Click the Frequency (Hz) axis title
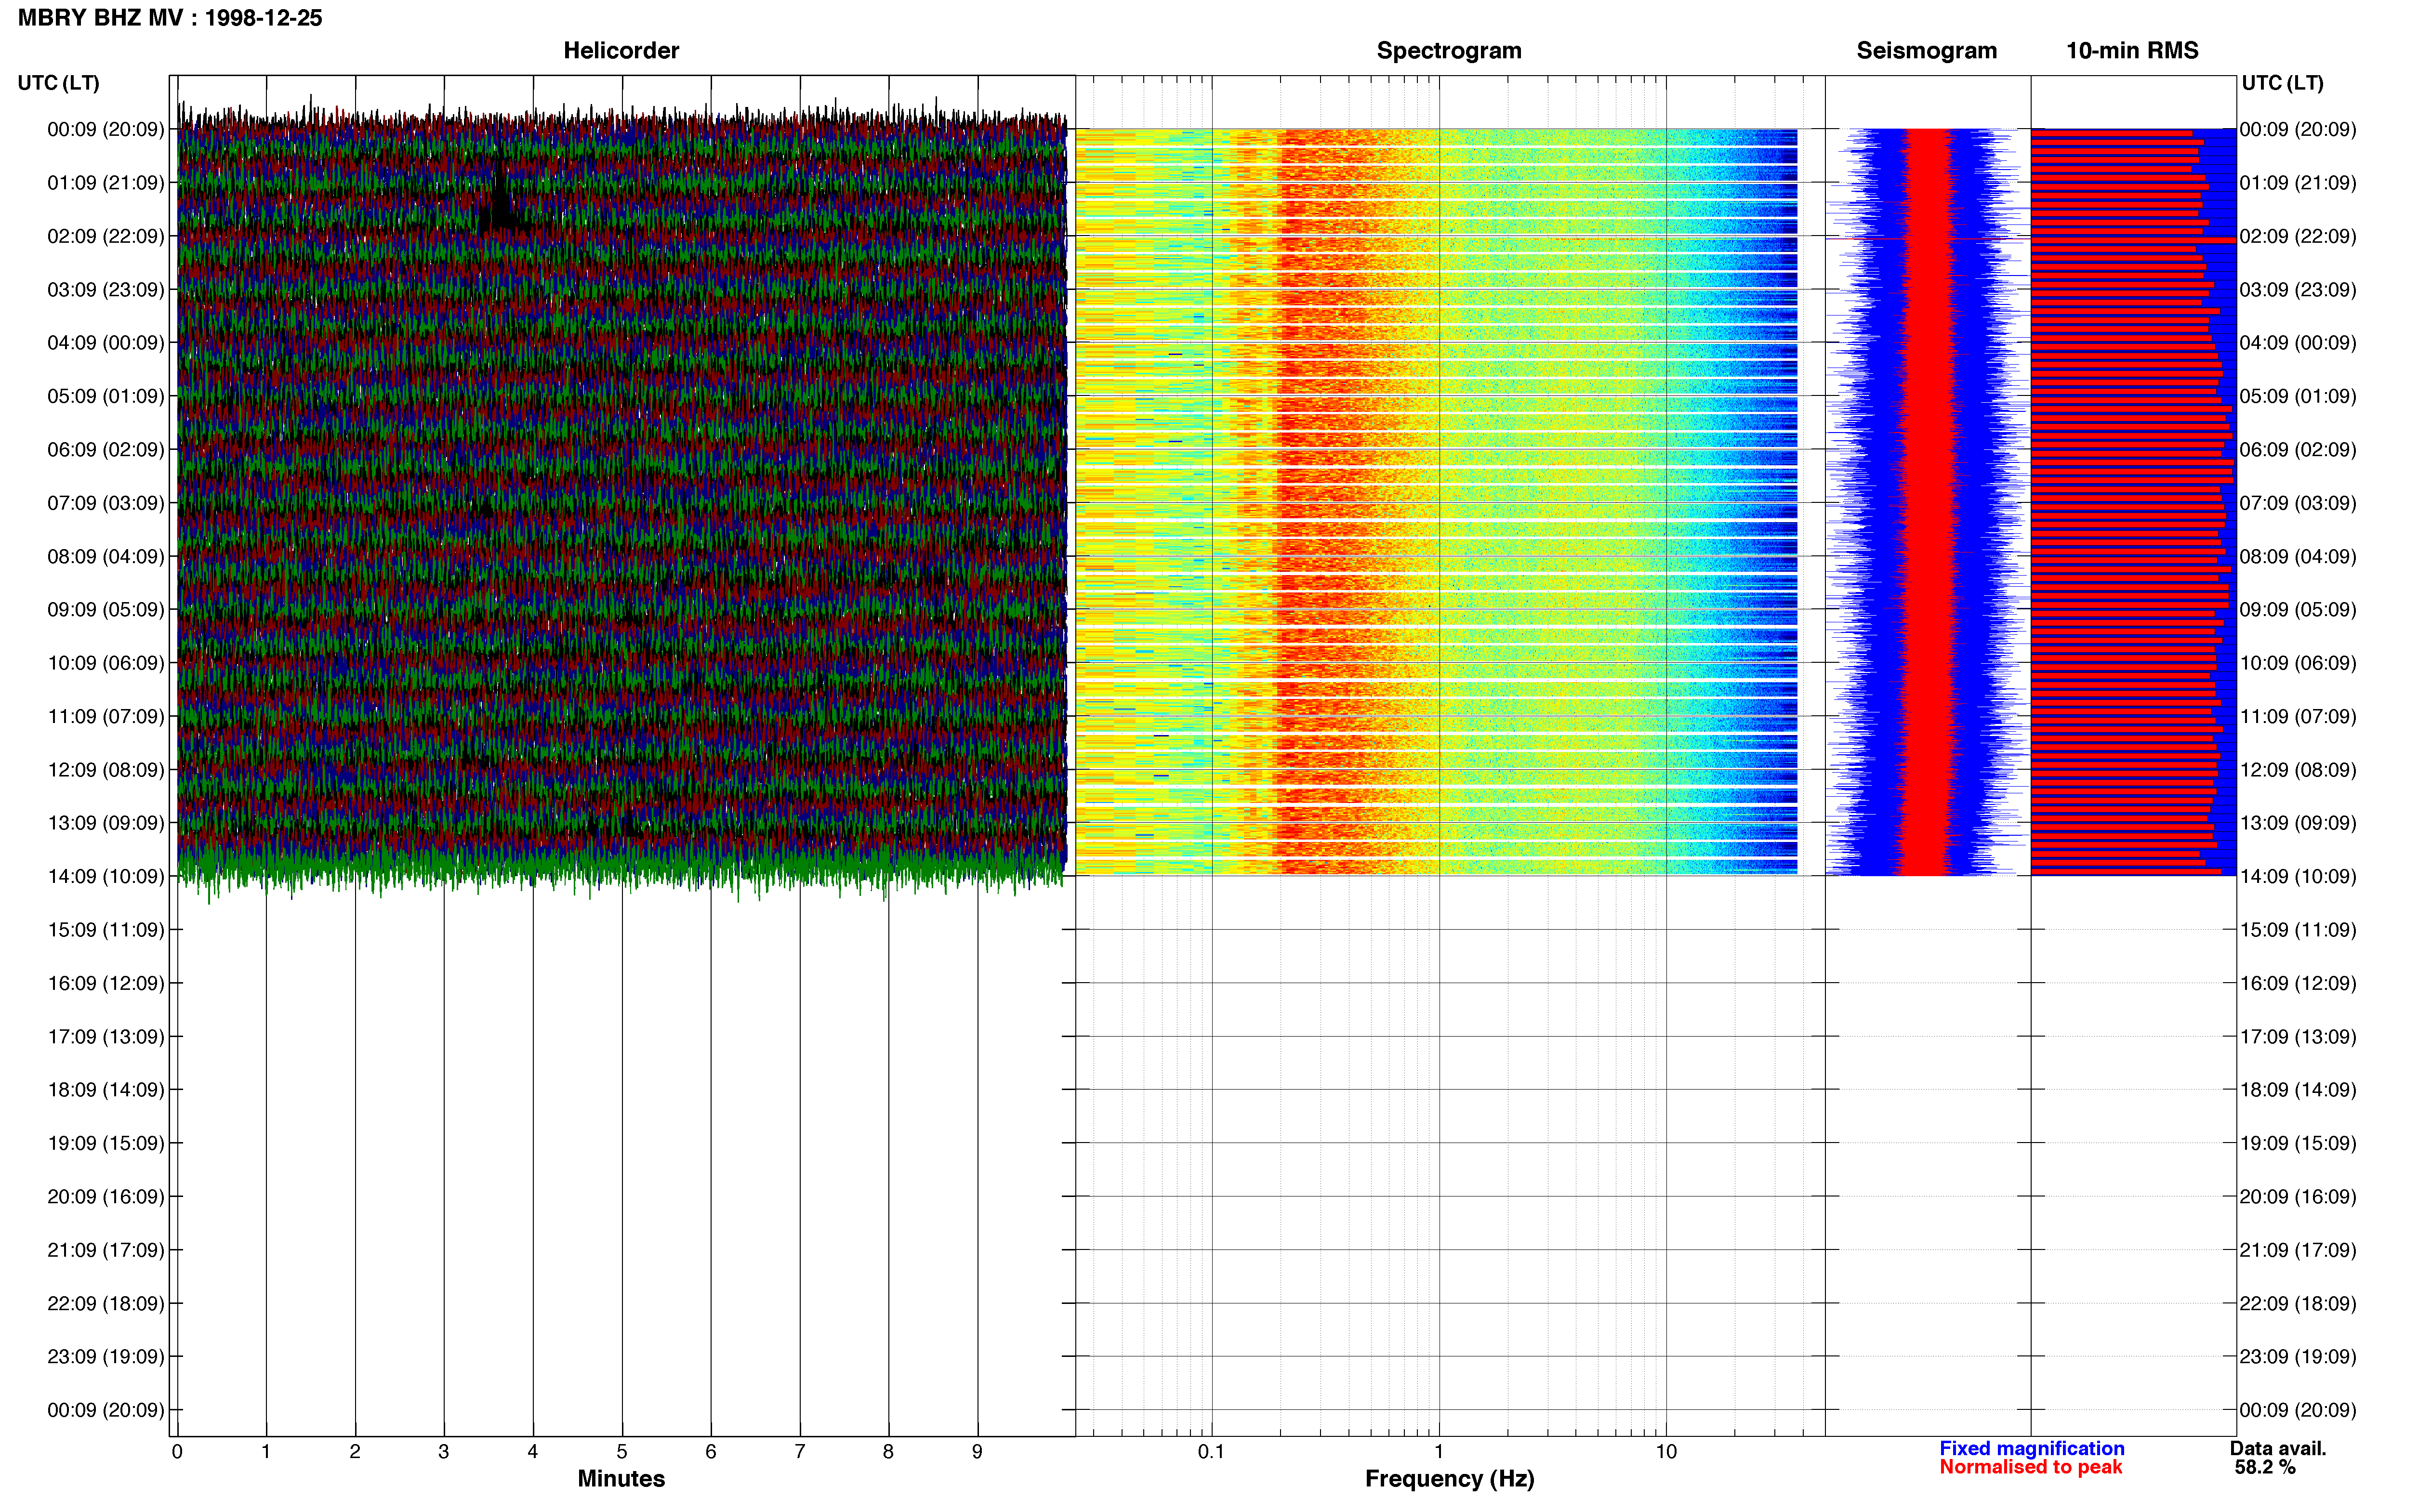Viewport: 2418px width, 1512px height. (1449, 1478)
